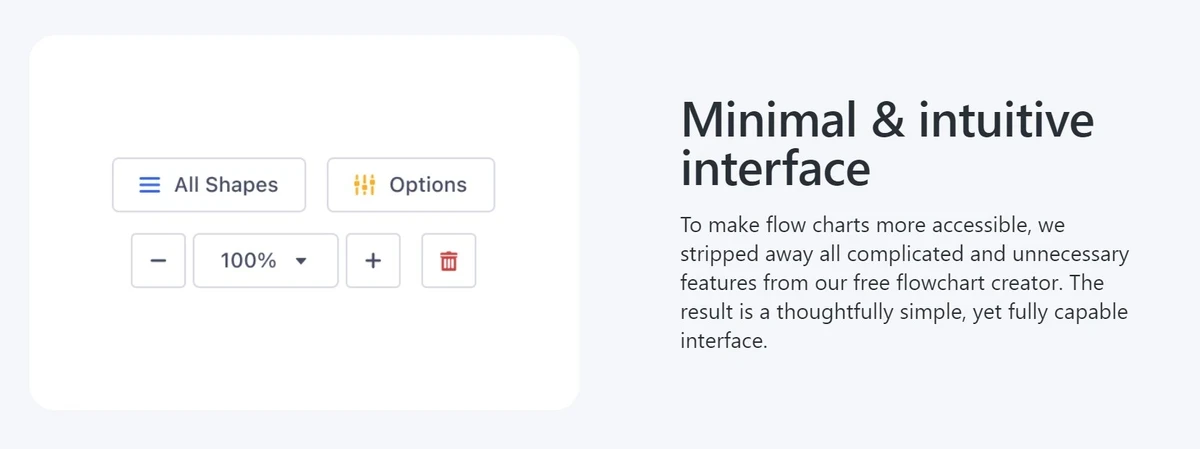Select the '100%' zoom value text

coord(248,261)
